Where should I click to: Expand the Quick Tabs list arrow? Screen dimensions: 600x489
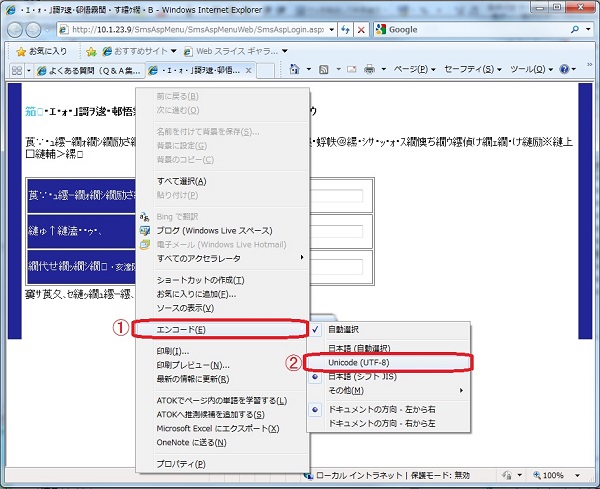click(x=29, y=70)
